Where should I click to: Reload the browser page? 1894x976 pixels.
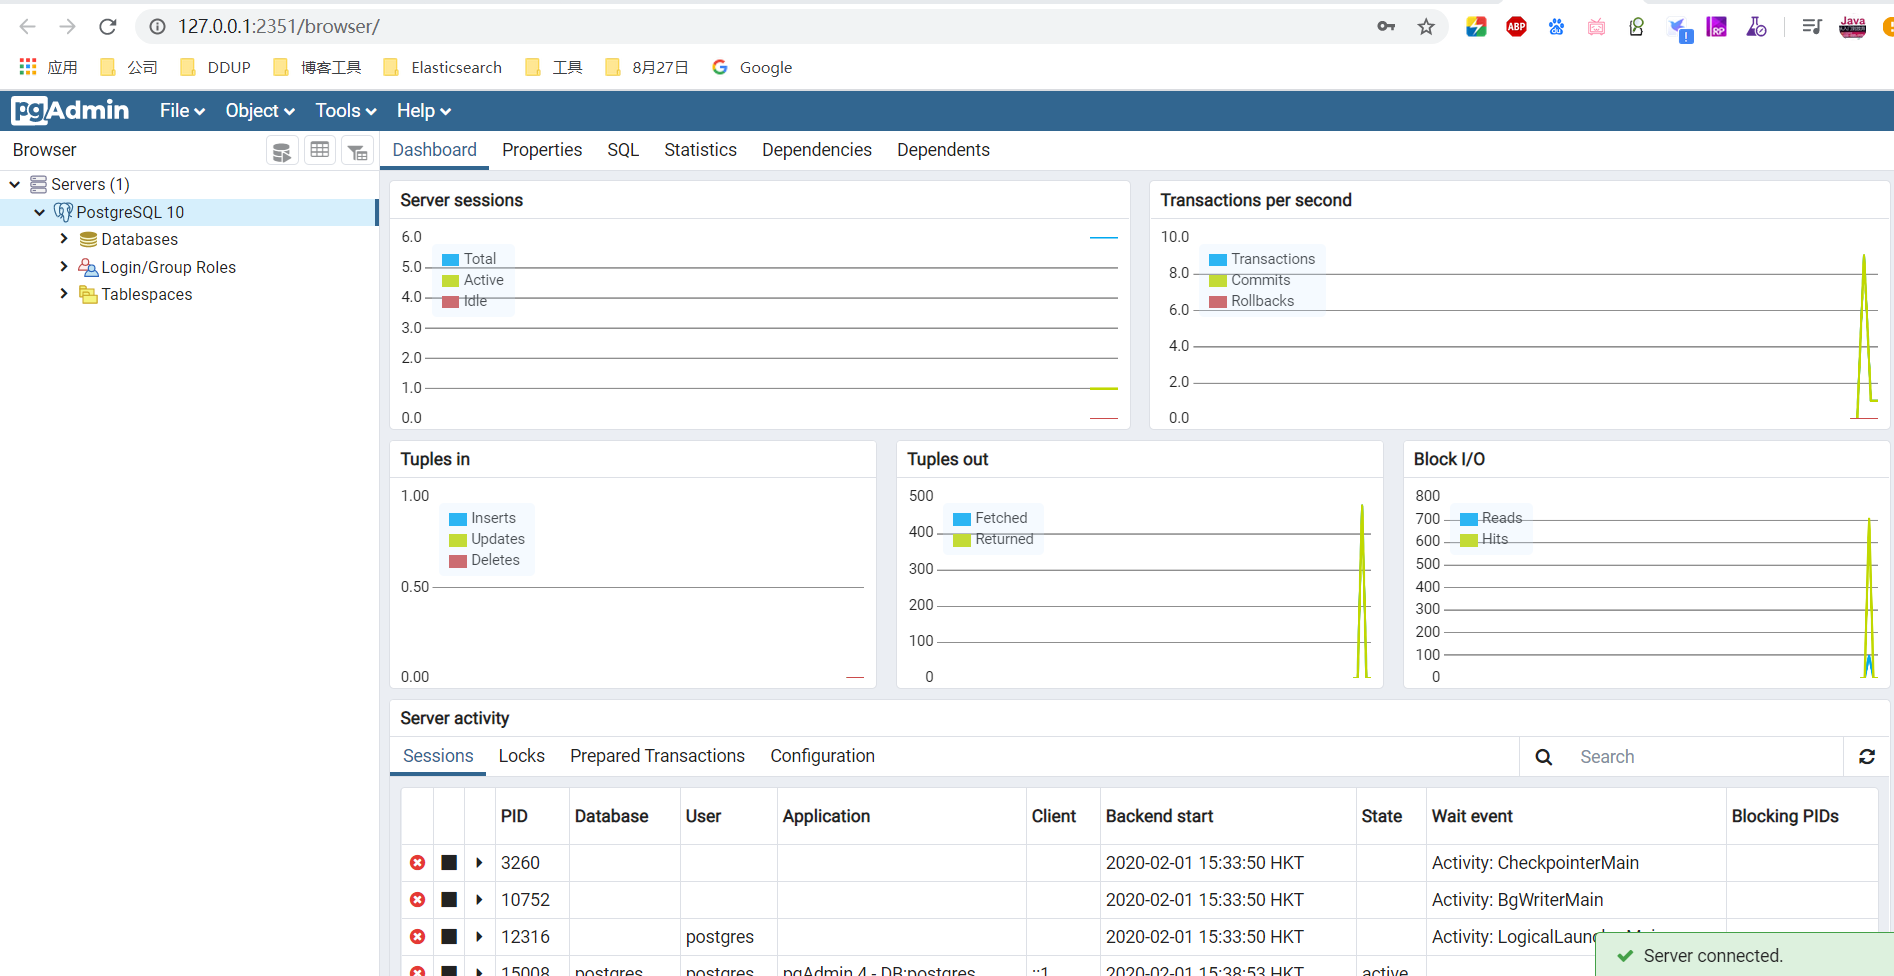pos(108,27)
